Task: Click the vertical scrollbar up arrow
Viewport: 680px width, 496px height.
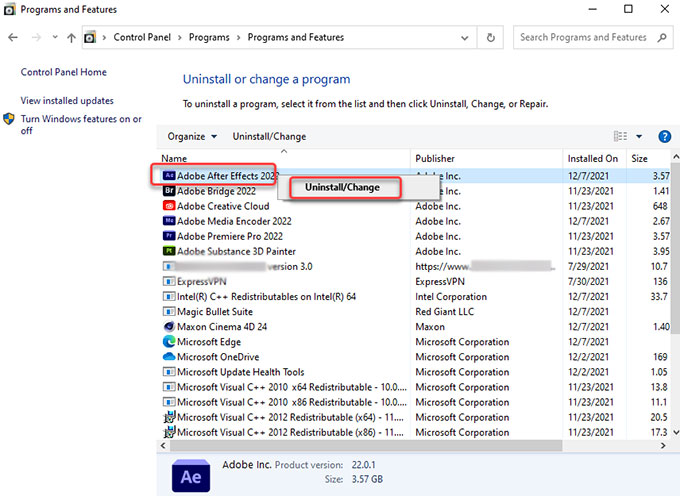Action: [675, 157]
